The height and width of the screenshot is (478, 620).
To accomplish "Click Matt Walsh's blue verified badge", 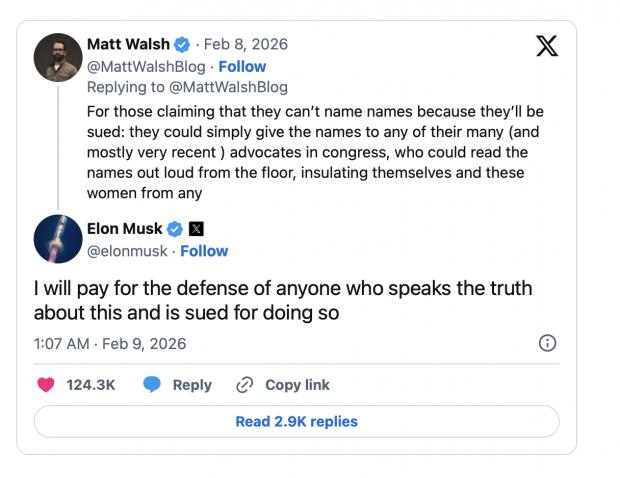I will (182, 45).
